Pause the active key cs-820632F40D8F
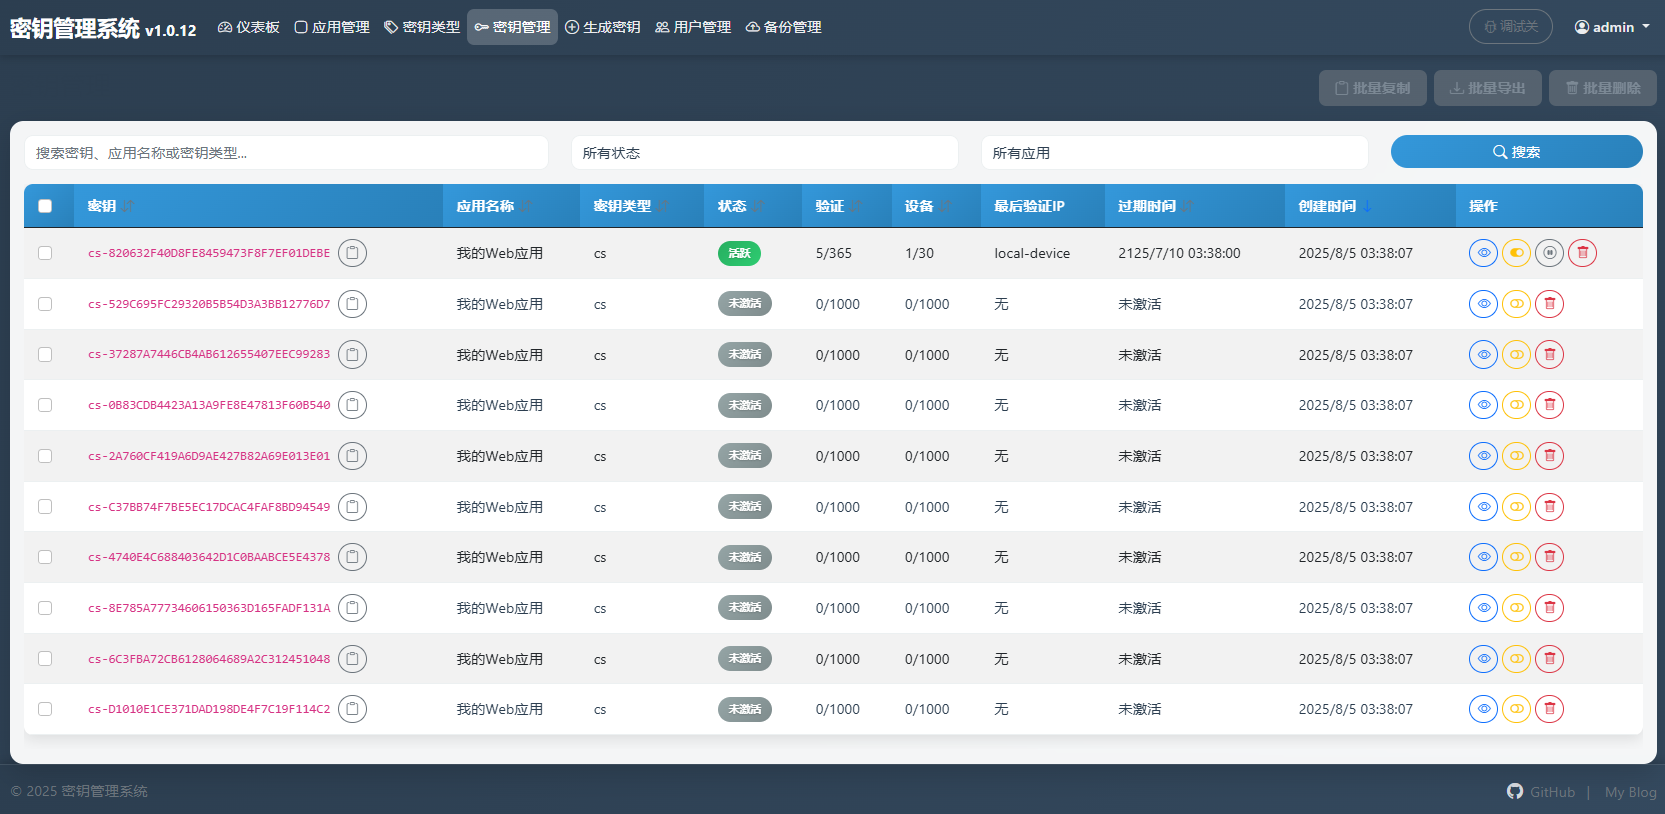 tap(1549, 253)
